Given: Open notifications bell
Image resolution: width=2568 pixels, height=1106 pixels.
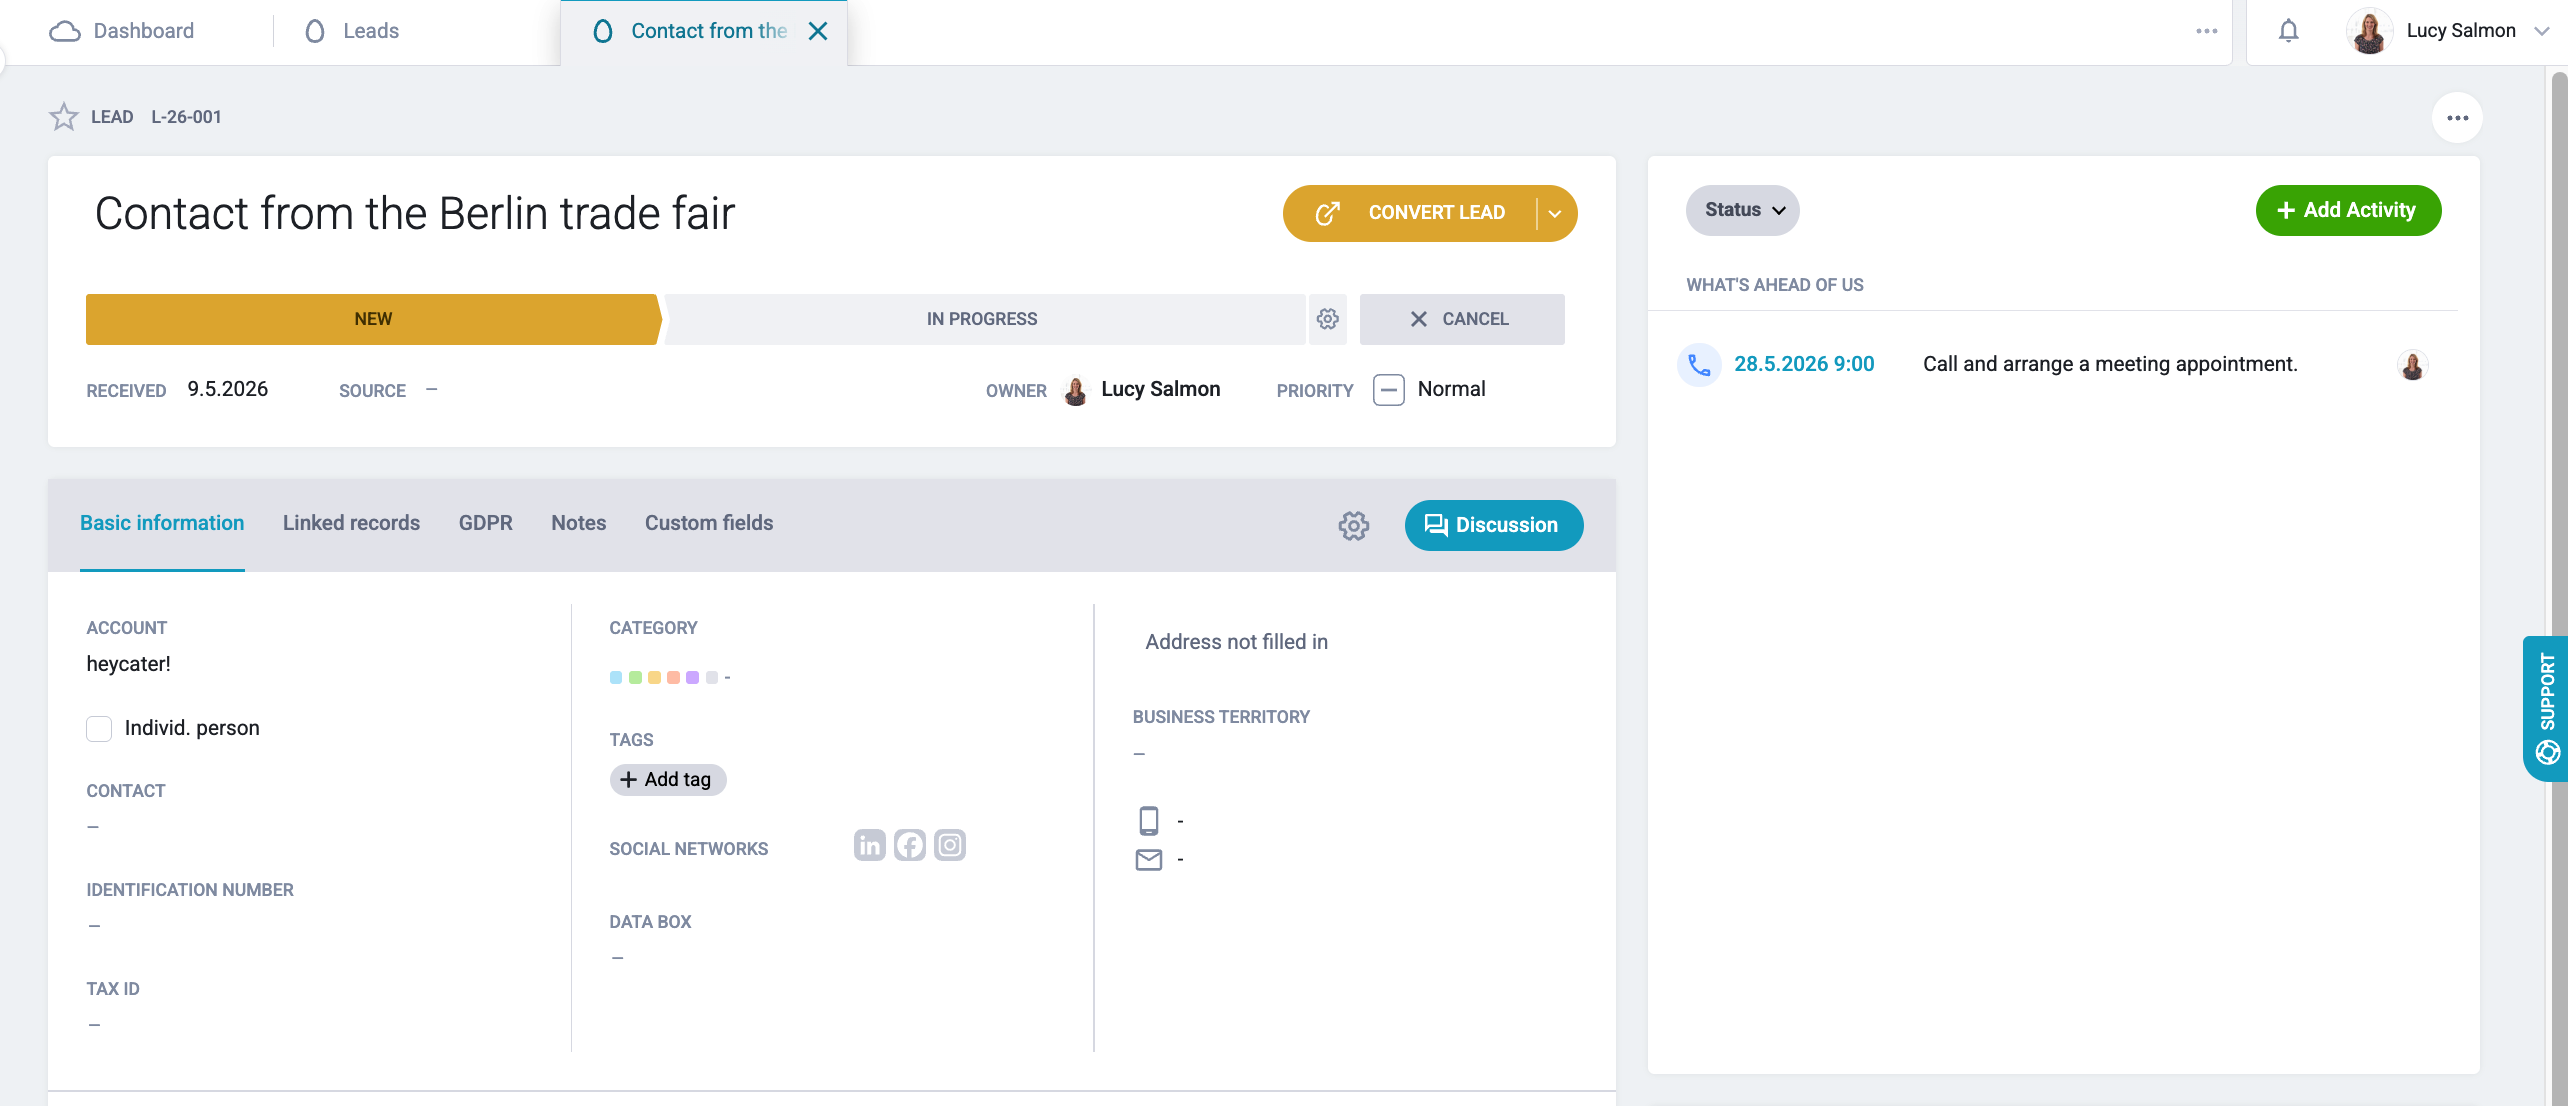Looking at the screenshot, I should pos(2288,31).
